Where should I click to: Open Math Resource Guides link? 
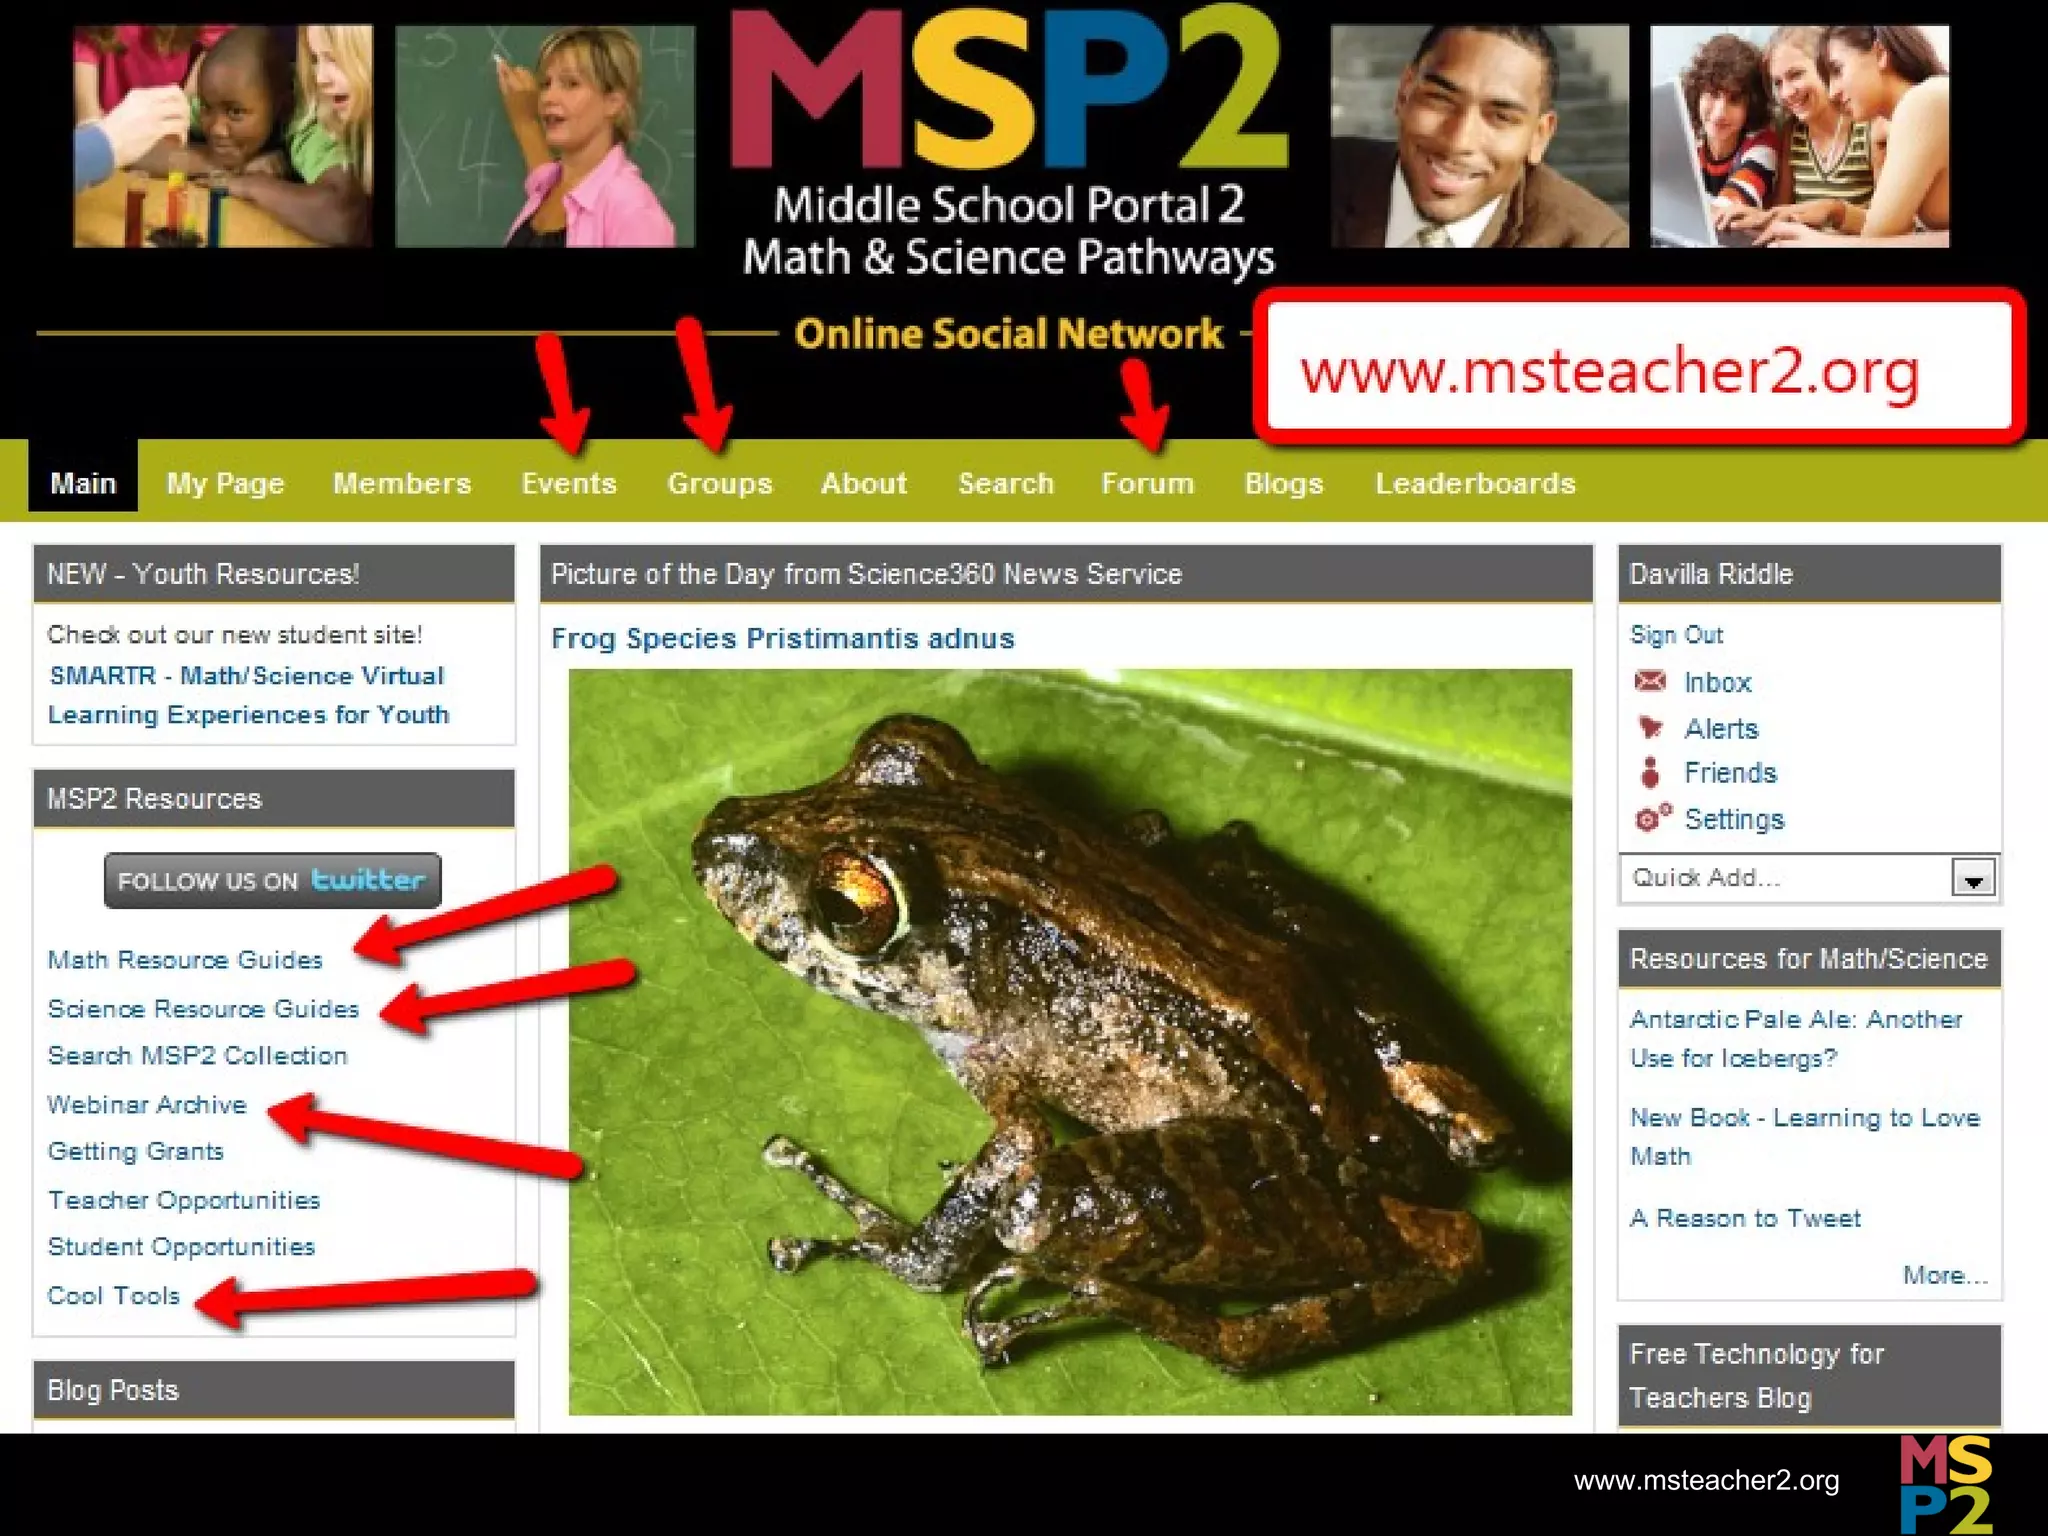coord(185,960)
